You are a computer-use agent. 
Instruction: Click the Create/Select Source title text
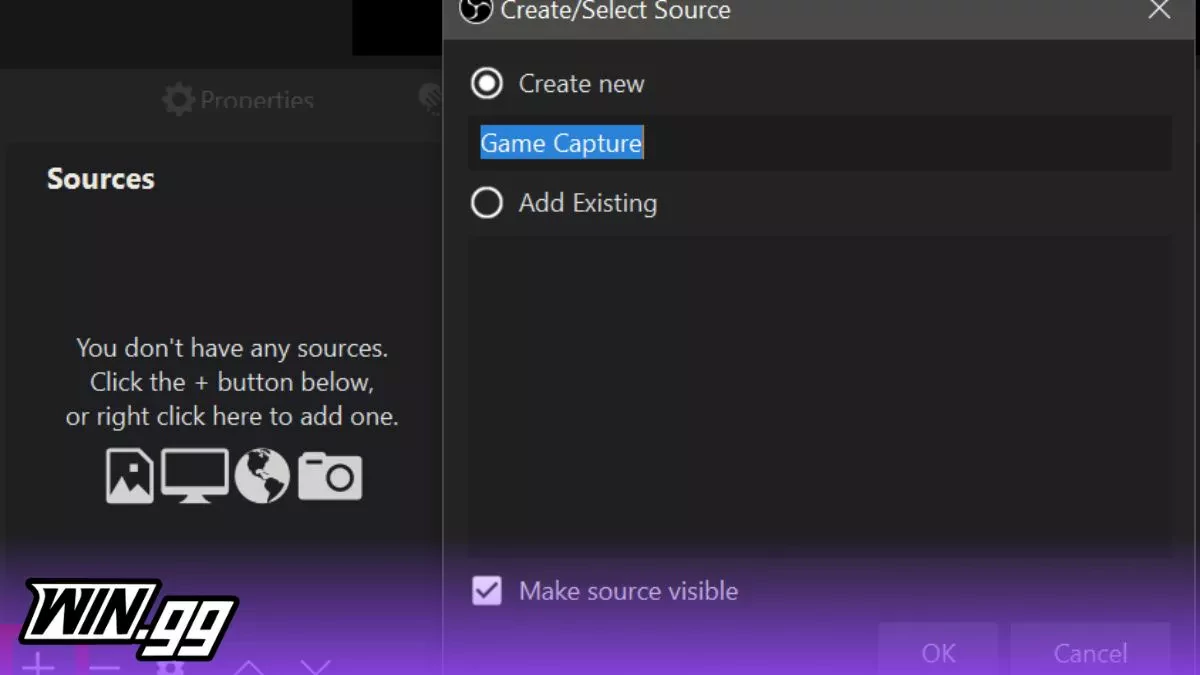click(x=615, y=11)
